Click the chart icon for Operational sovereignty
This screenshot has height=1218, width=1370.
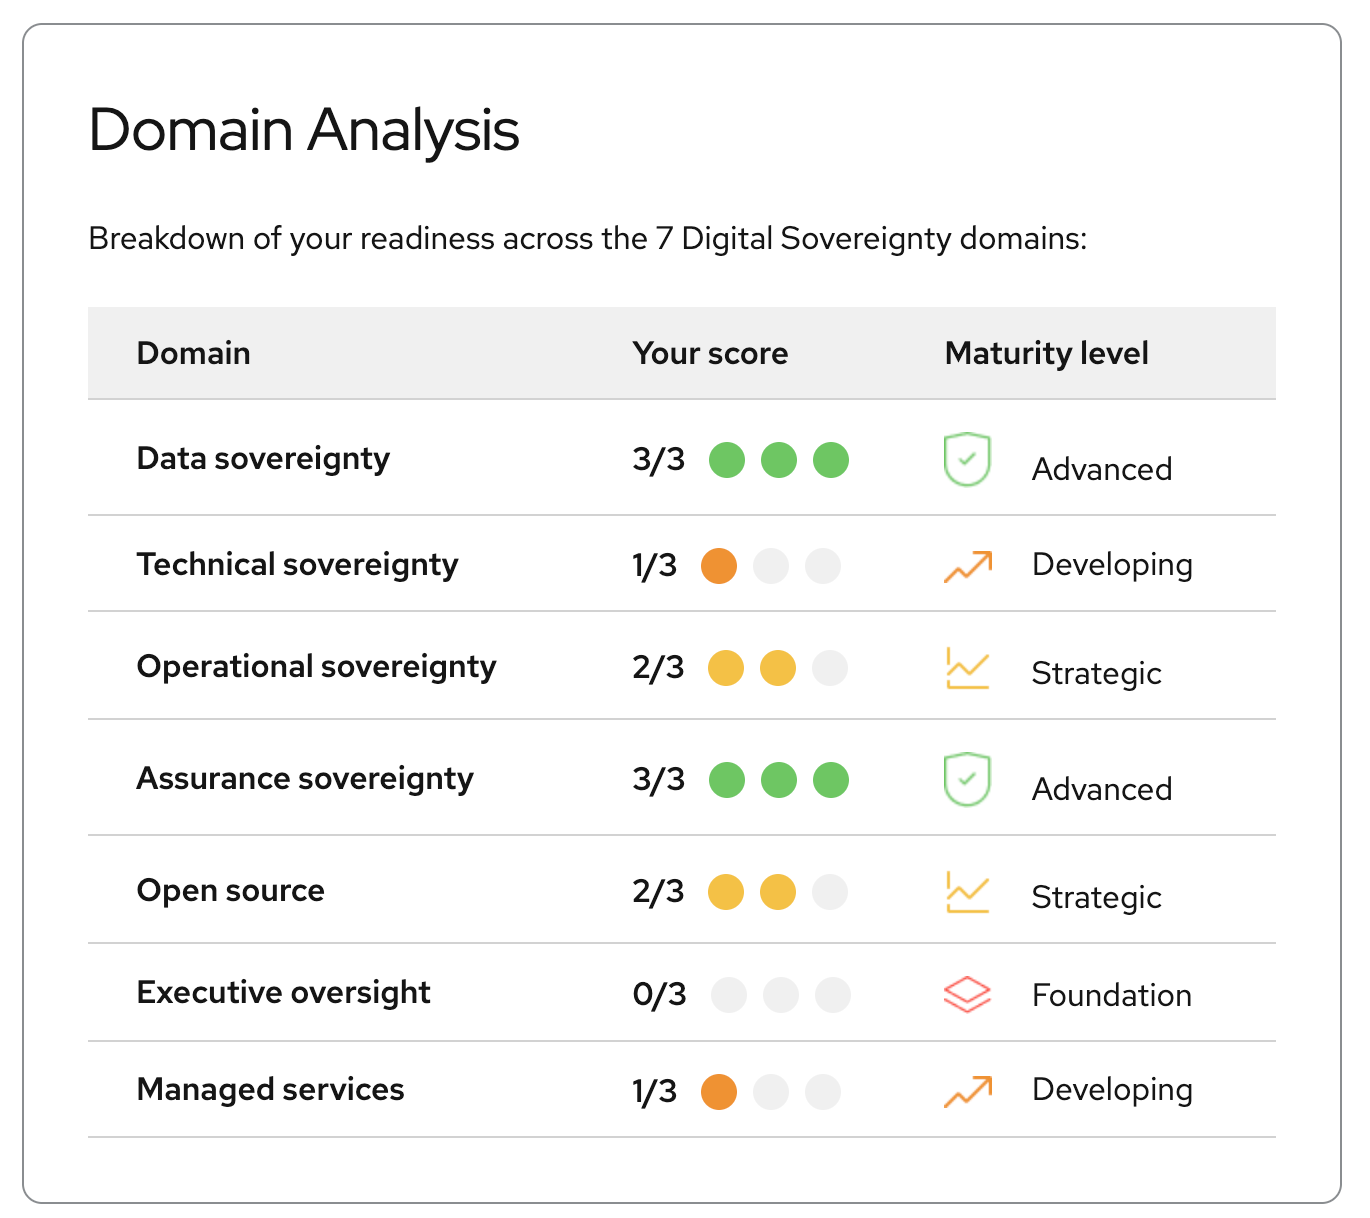(x=967, y=668)
